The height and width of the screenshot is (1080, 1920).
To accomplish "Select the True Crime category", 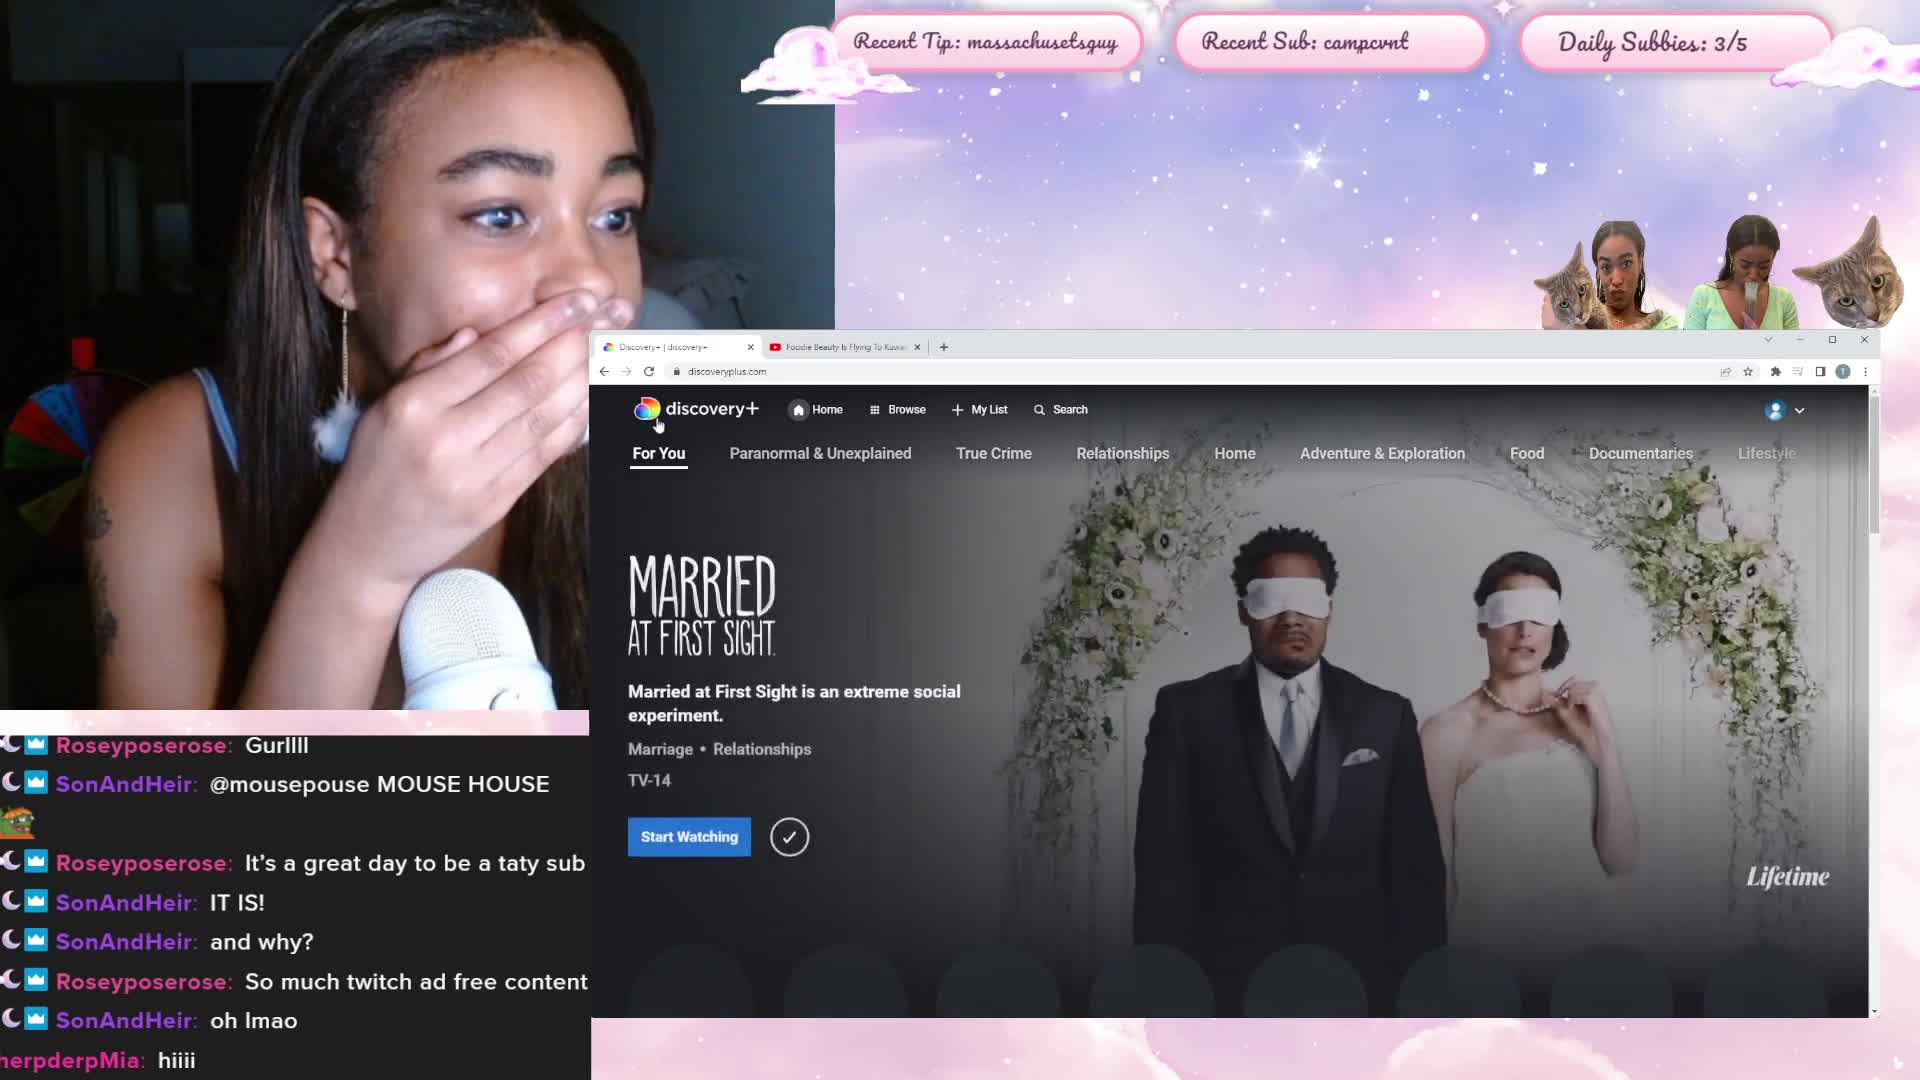I will pos(993,453).
